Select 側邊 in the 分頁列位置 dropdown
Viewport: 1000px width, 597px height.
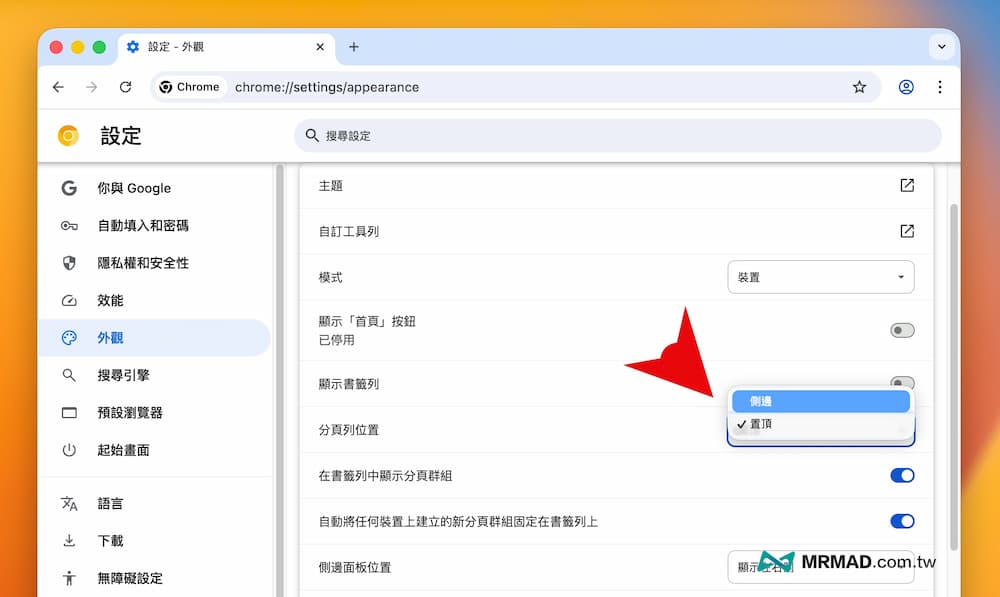click(820, 400)
